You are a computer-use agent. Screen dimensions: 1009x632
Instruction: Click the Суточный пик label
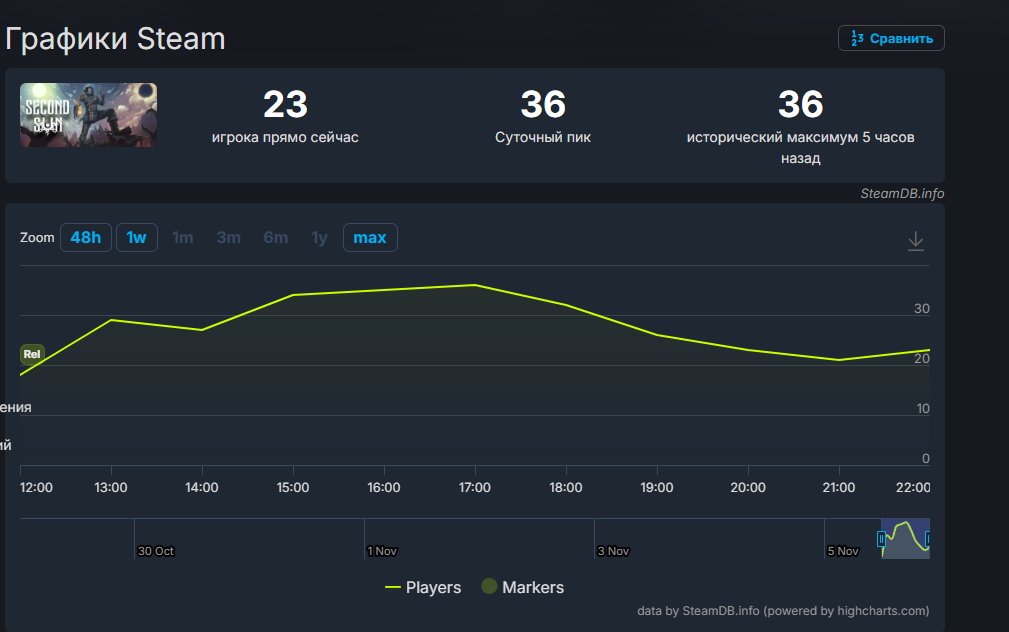(x=542, y=137)
